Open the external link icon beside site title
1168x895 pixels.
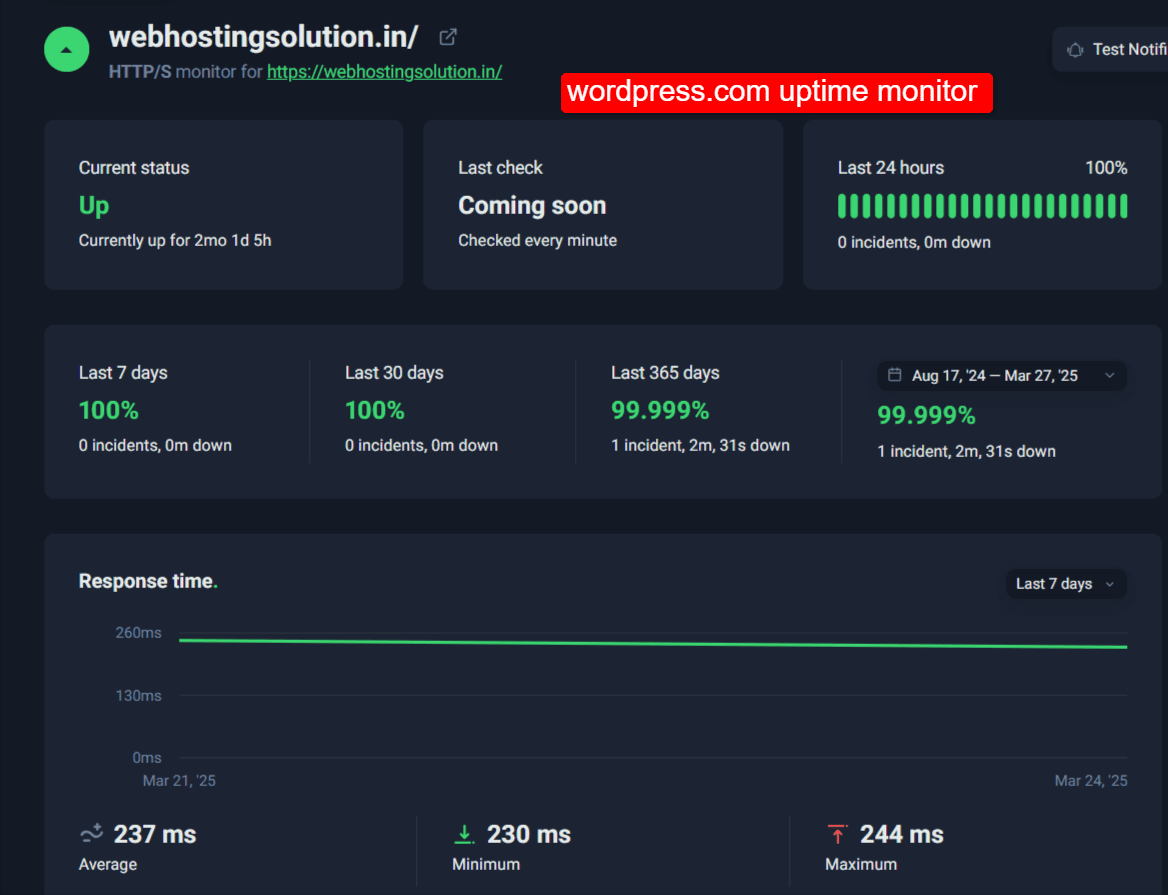point(448,37)
